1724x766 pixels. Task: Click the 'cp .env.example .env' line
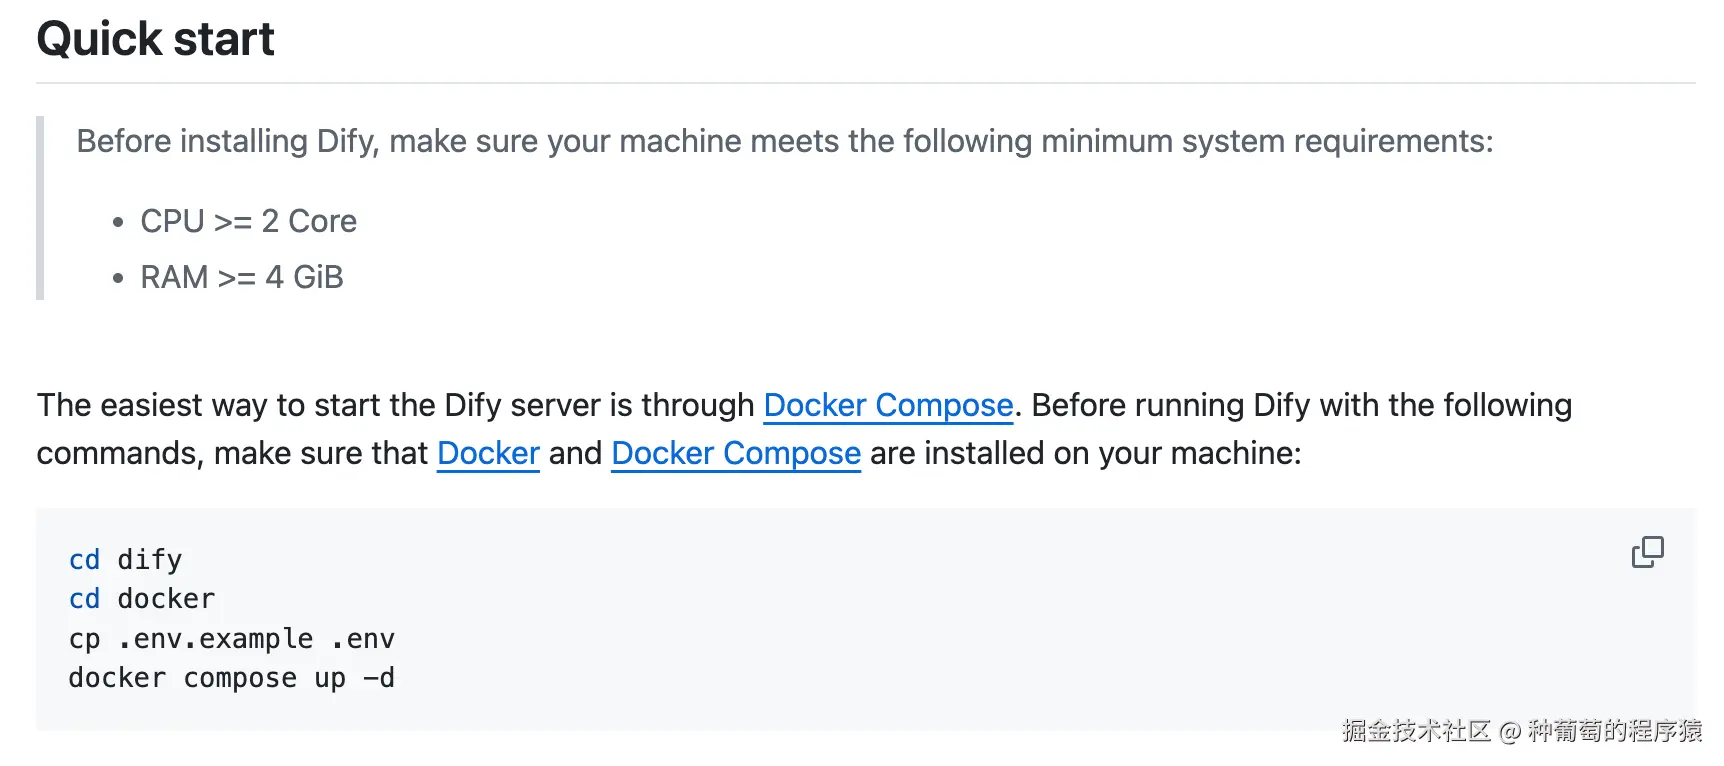232,639
